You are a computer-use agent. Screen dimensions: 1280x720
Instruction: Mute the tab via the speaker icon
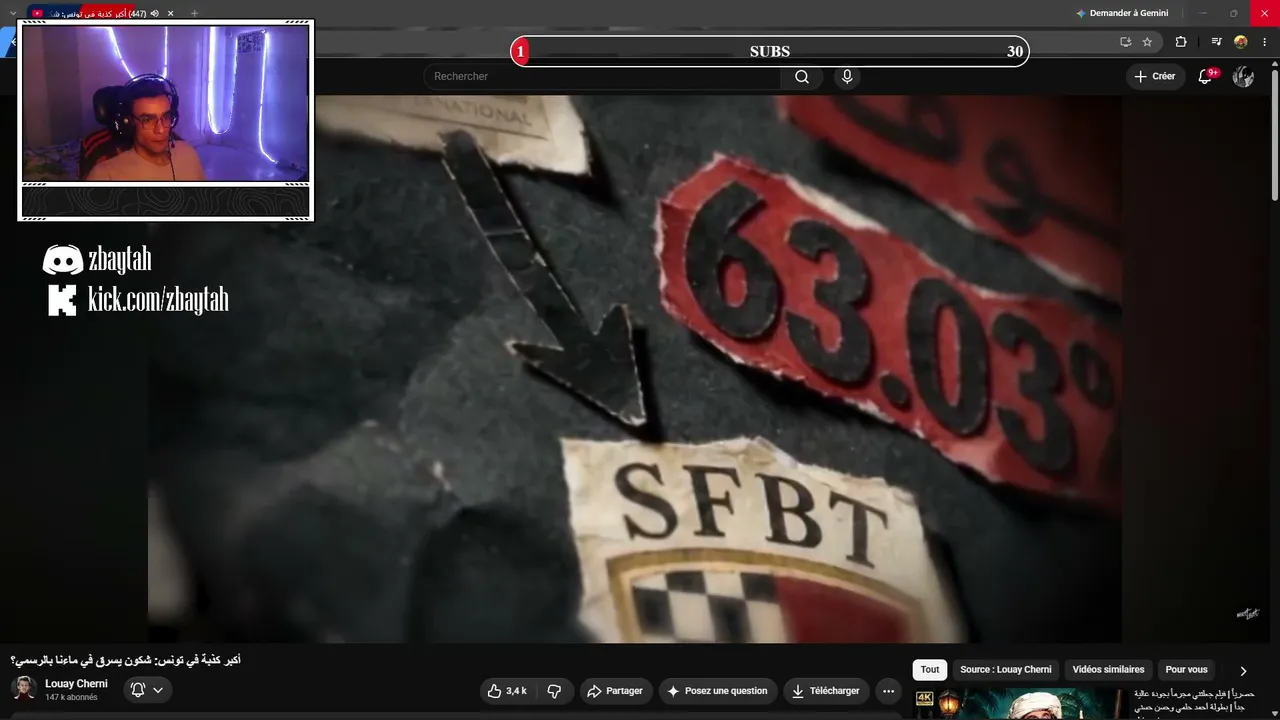pyautogui.click(x=154, y=14)
